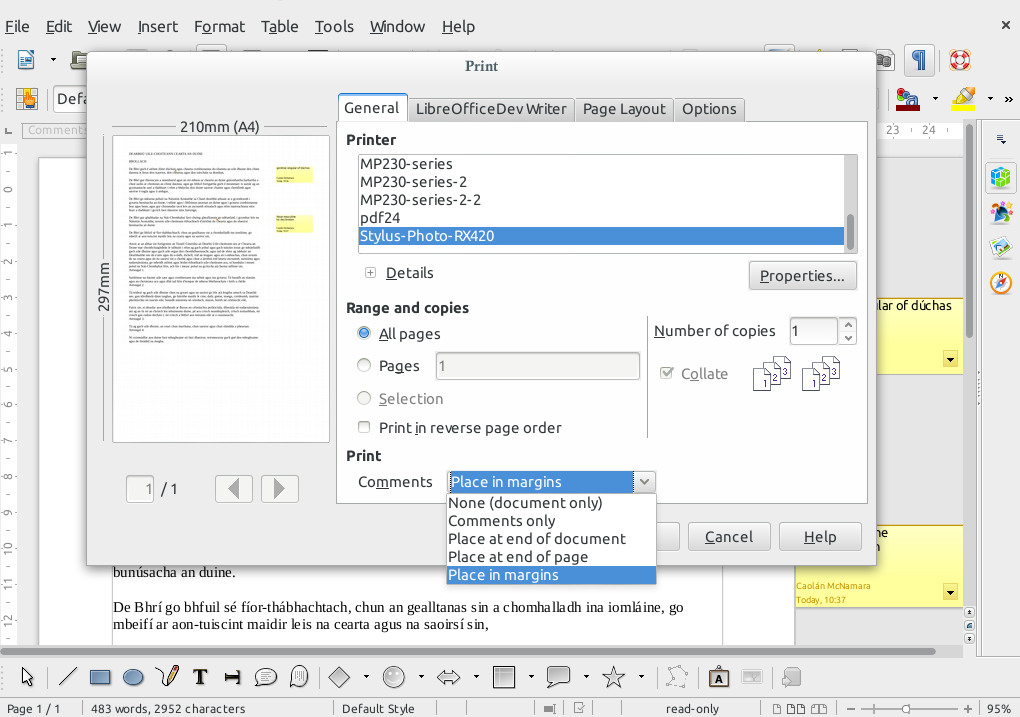Select pdf24 in the printer list
Screen dimensions: 1020x717
coord(380,218)
